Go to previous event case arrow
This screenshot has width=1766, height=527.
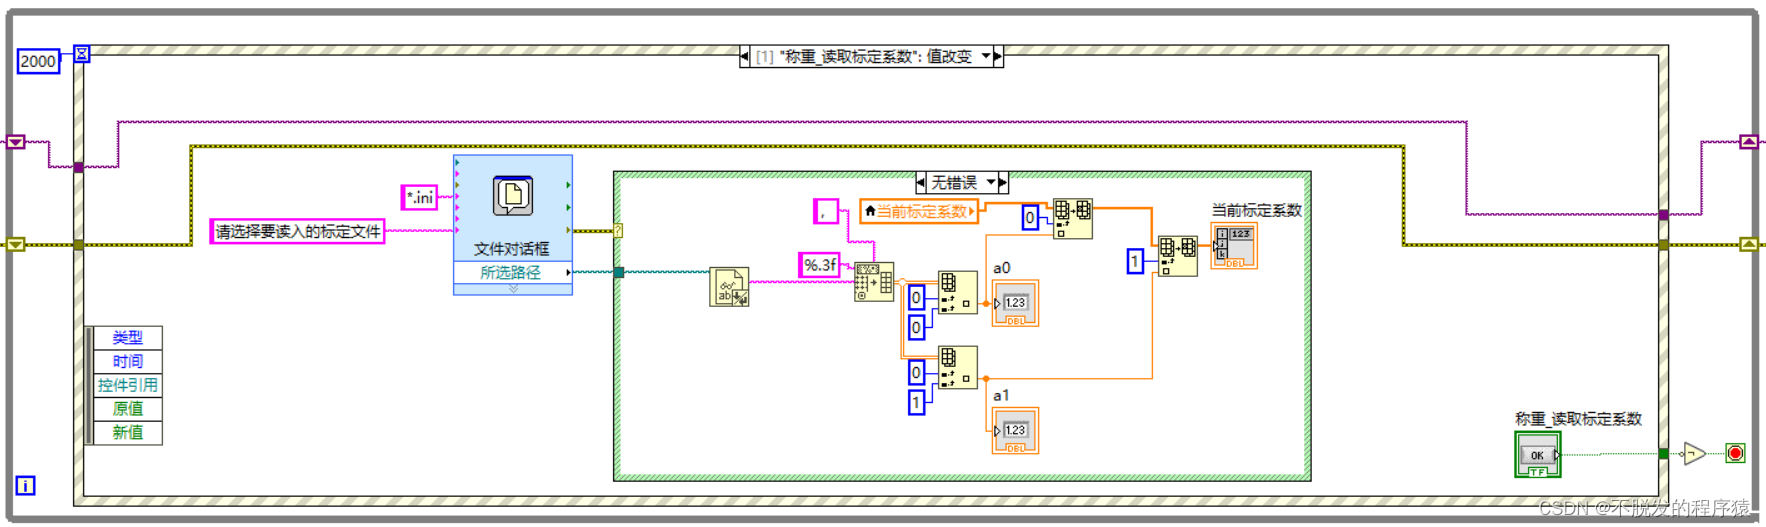pos(744,57)
